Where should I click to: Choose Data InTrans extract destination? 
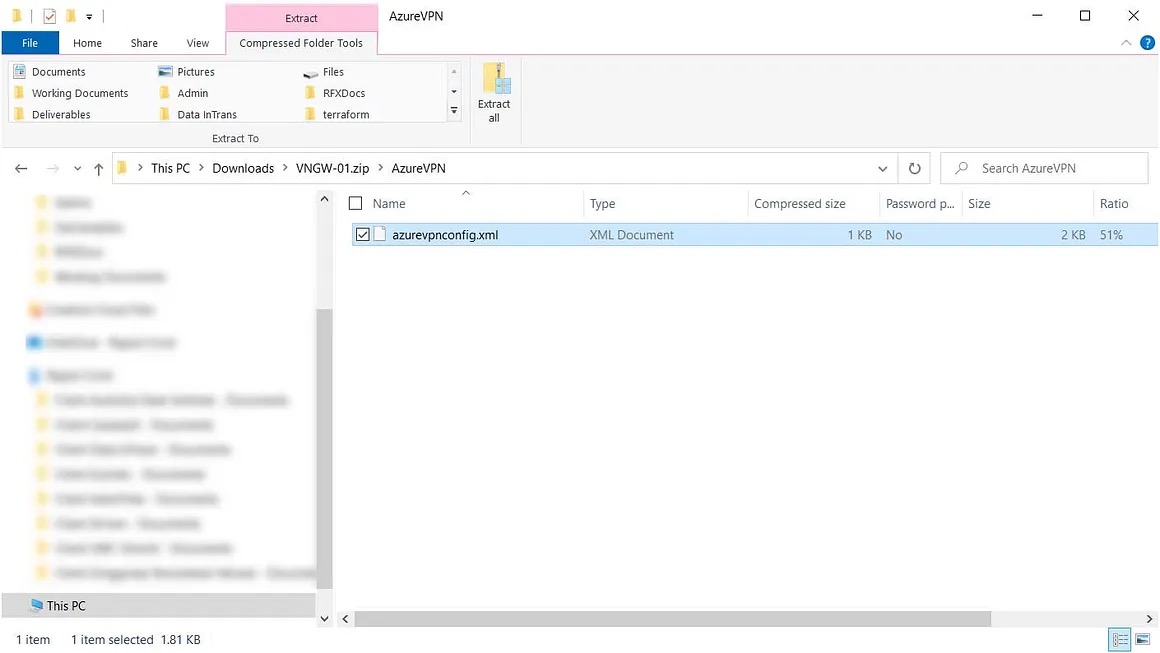[198, 115]
